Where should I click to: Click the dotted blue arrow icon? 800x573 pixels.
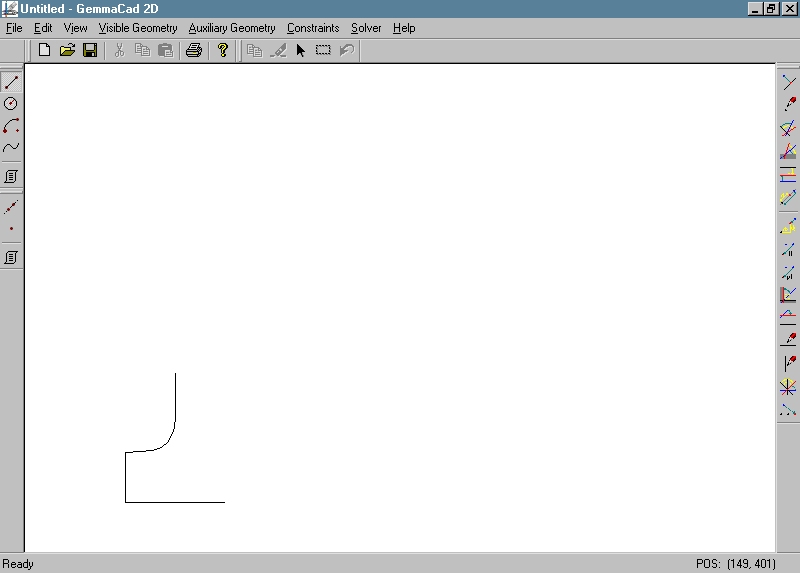(788, 410)
